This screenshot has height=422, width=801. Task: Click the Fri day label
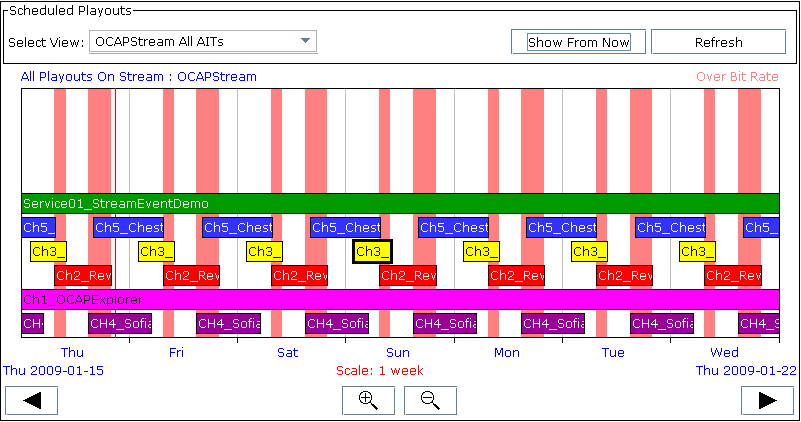click(x=176, y=353)
